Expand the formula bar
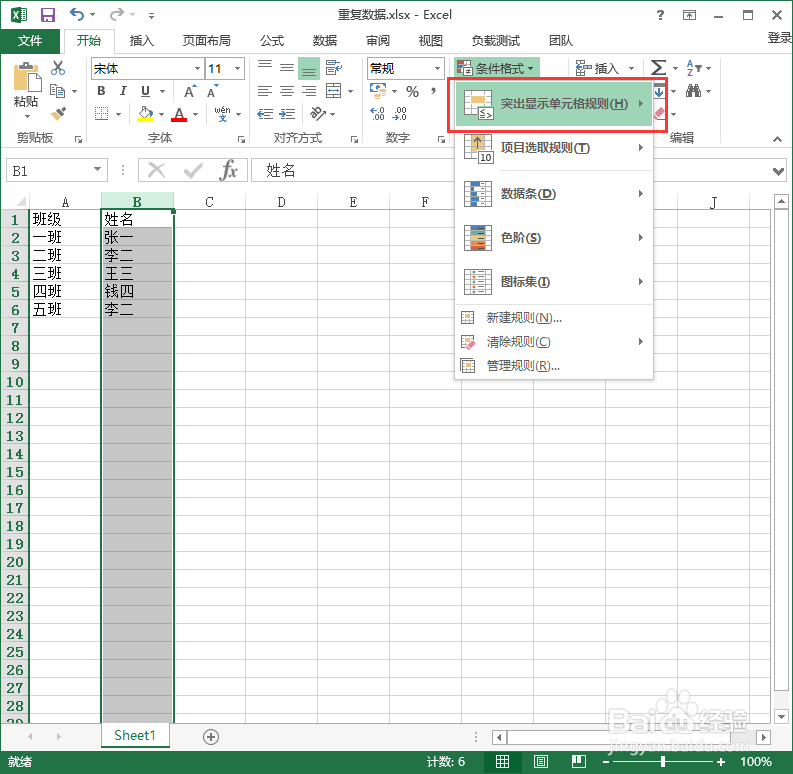The image size is (793, 774). click(x=778, y=171)
